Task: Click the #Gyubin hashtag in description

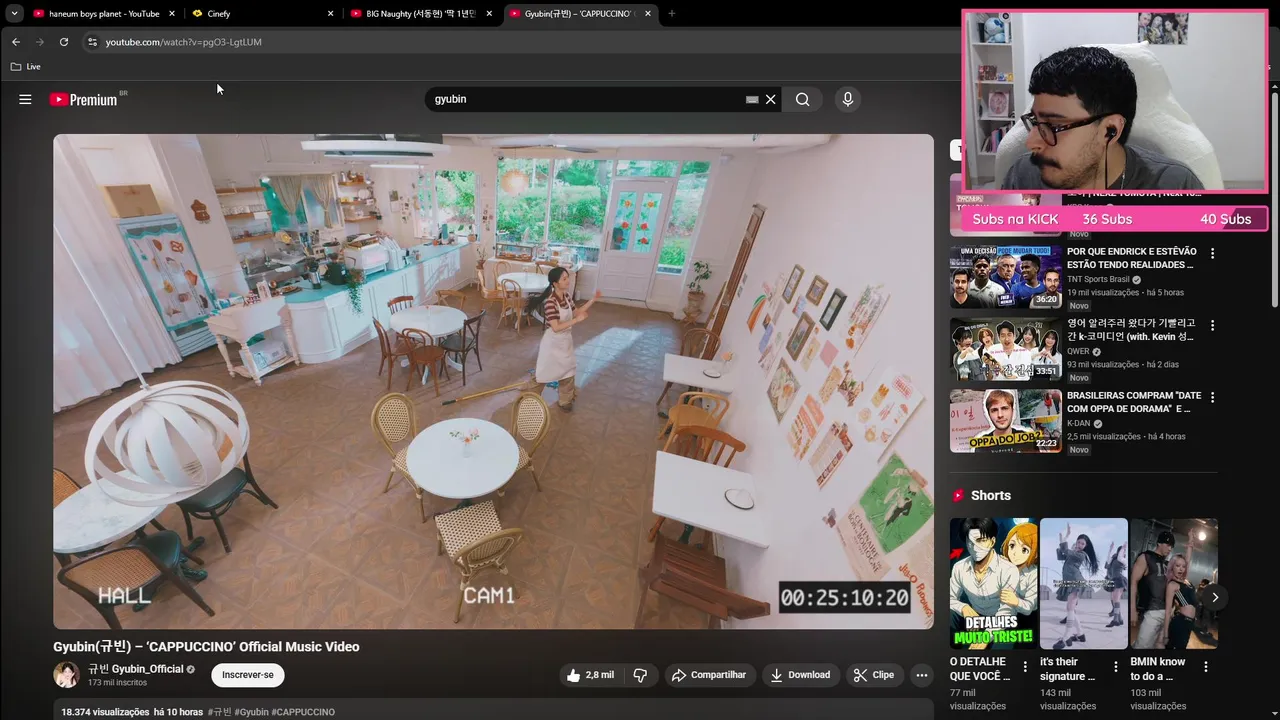Action: pyautogui.click(x=251, y=712)
